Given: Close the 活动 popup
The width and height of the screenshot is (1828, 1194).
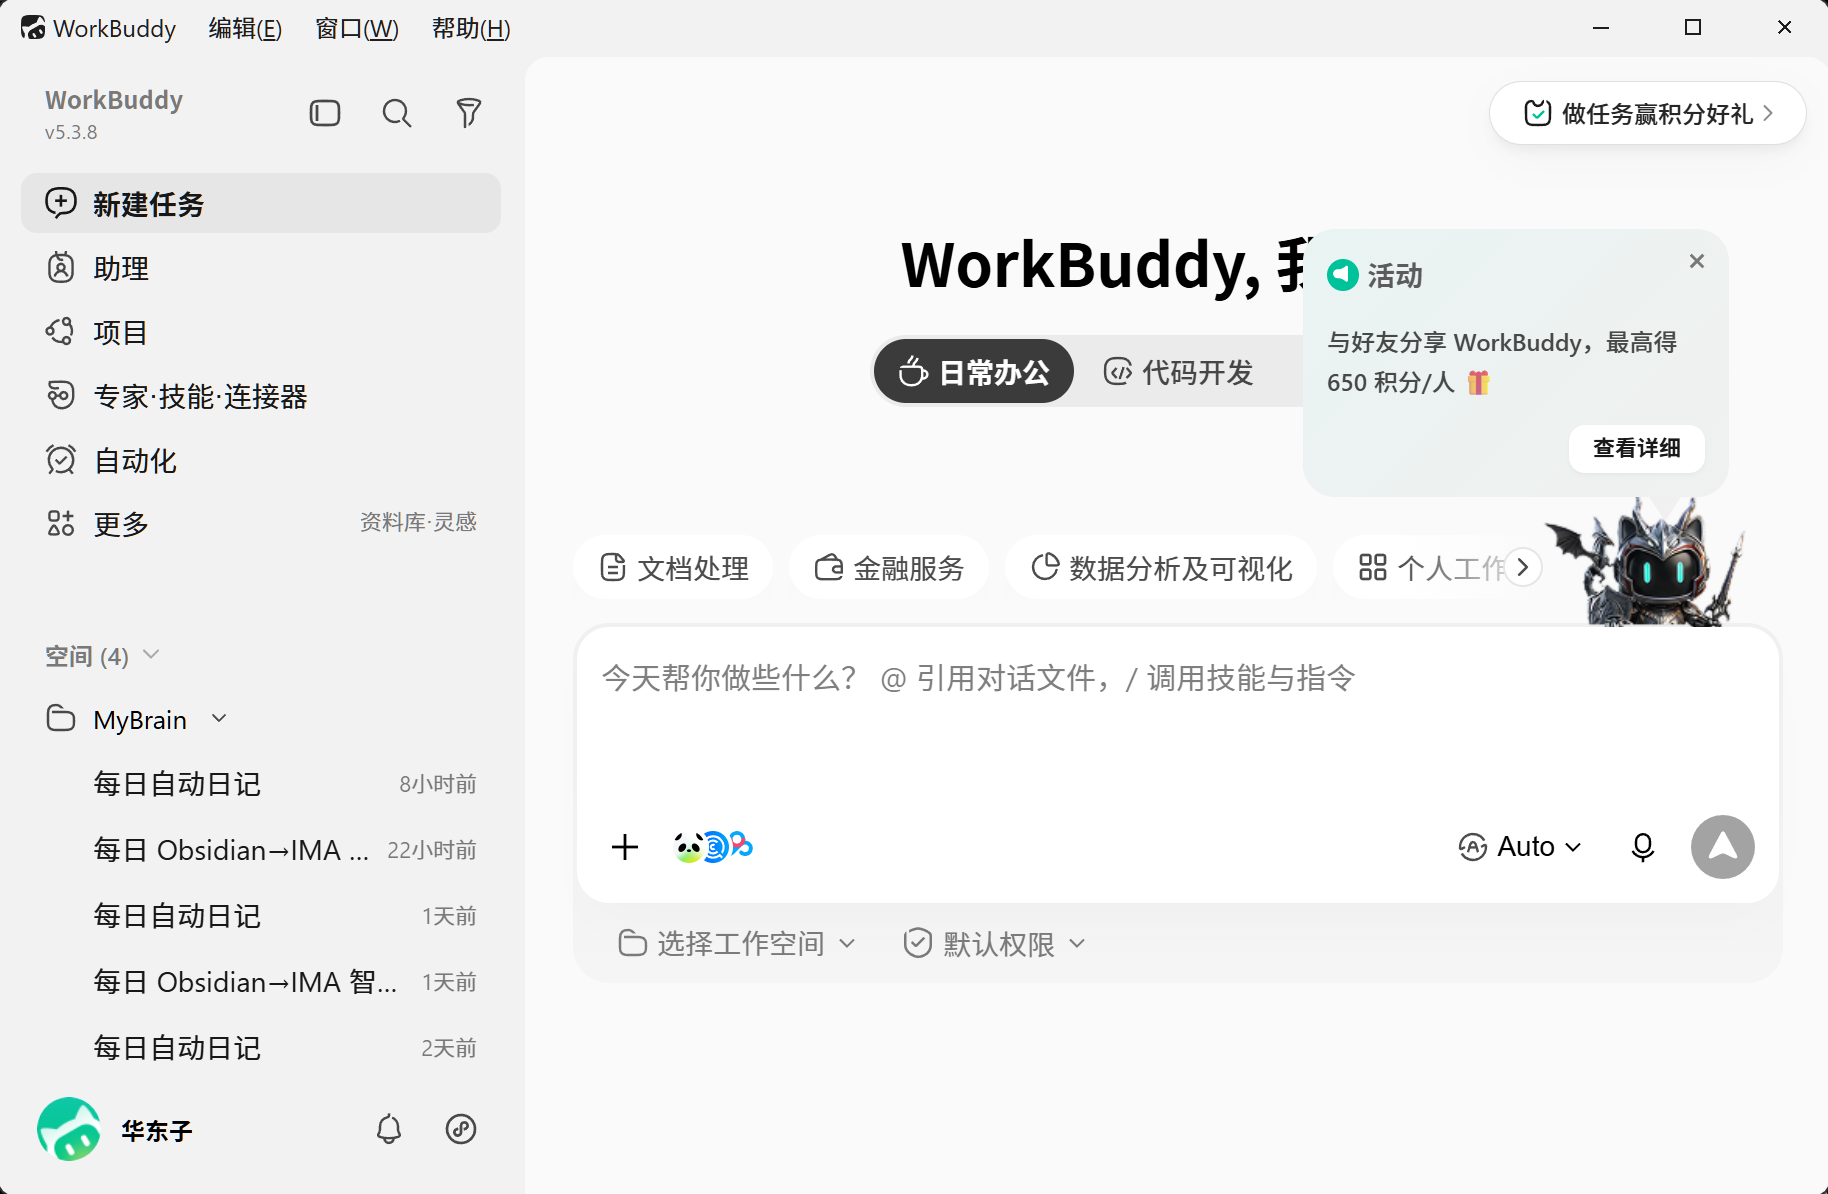Looking at the screenshot, I should (1697, 261).
